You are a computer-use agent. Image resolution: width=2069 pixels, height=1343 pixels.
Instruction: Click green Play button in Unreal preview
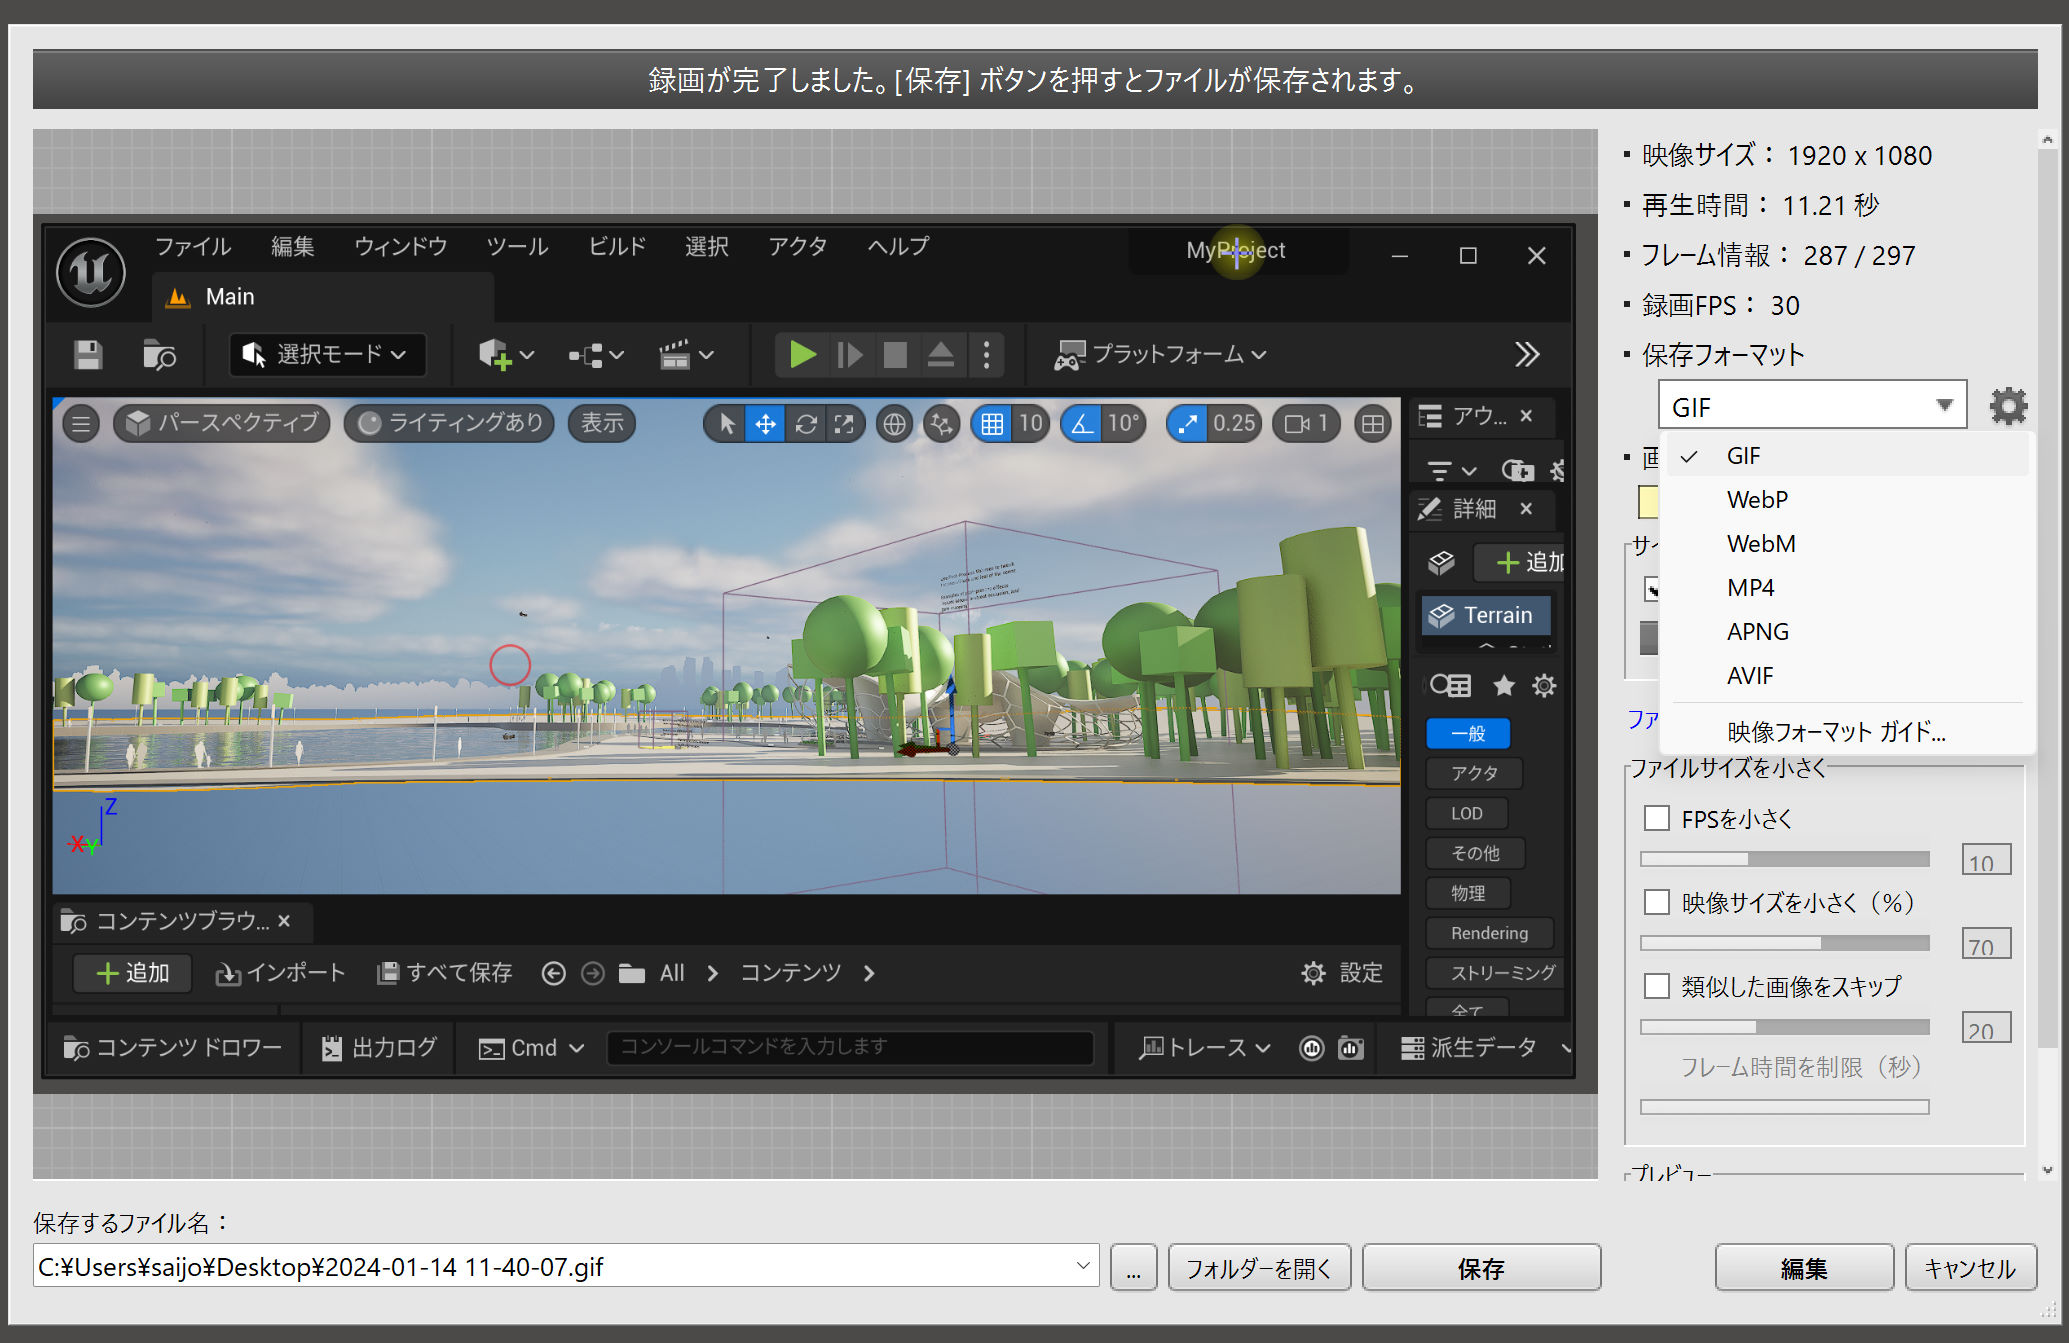tap(802, 355)
